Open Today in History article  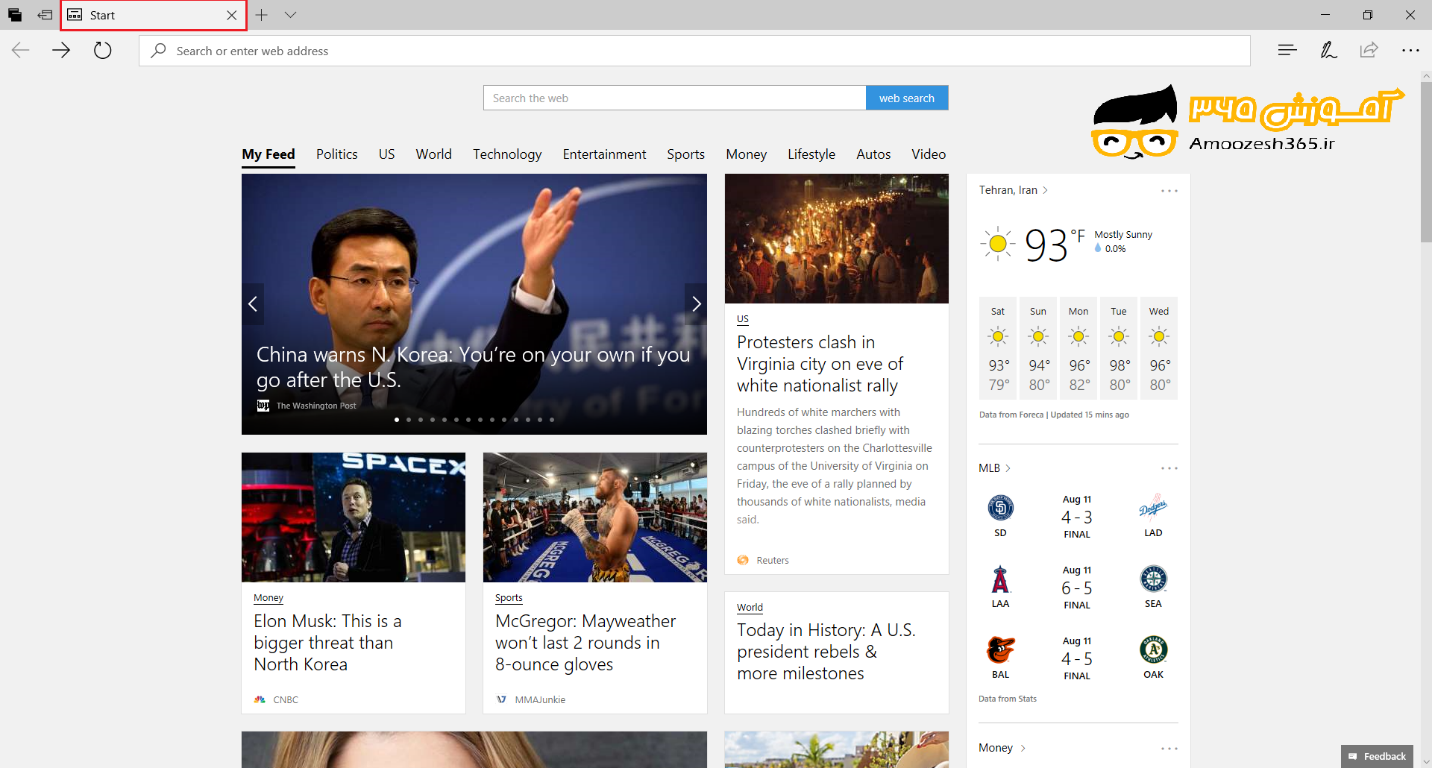click(826, 652)
